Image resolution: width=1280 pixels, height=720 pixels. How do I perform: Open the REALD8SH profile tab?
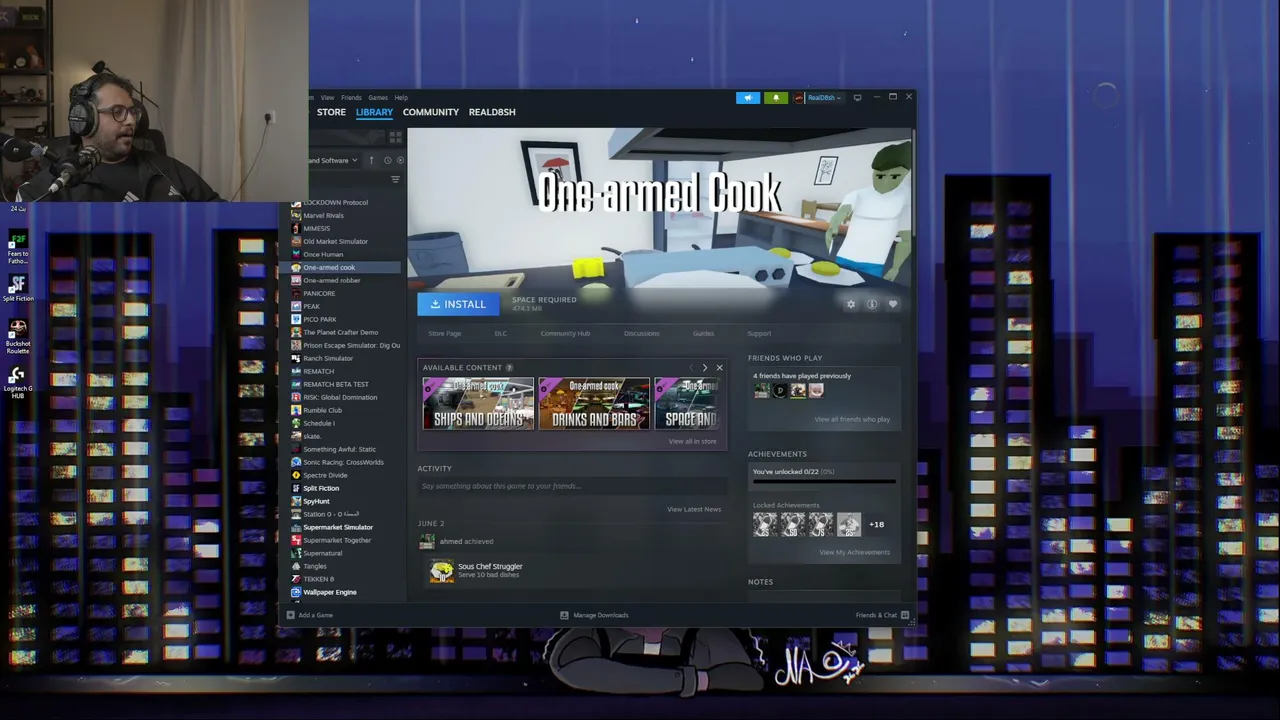coord(492,112)
